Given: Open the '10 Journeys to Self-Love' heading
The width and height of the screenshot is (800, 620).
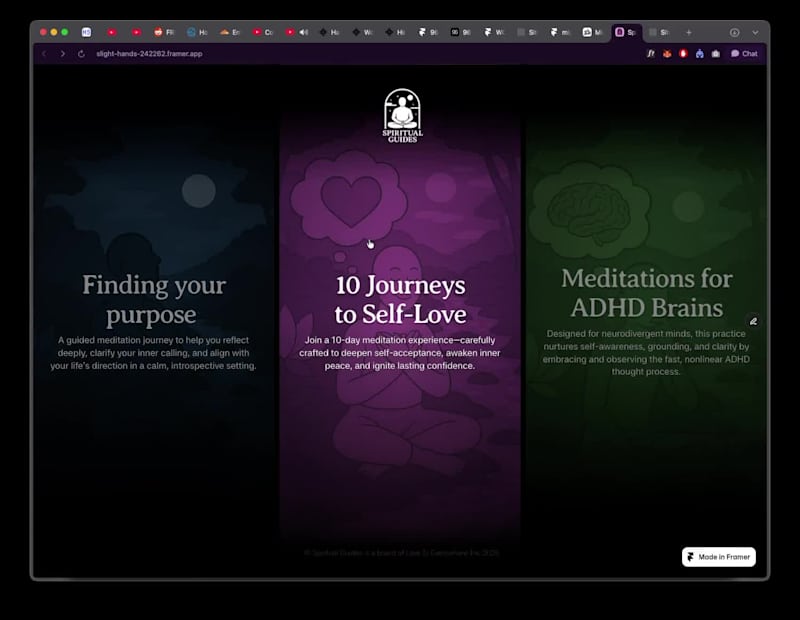Looking at the screenshot, I should coord(401,300).
